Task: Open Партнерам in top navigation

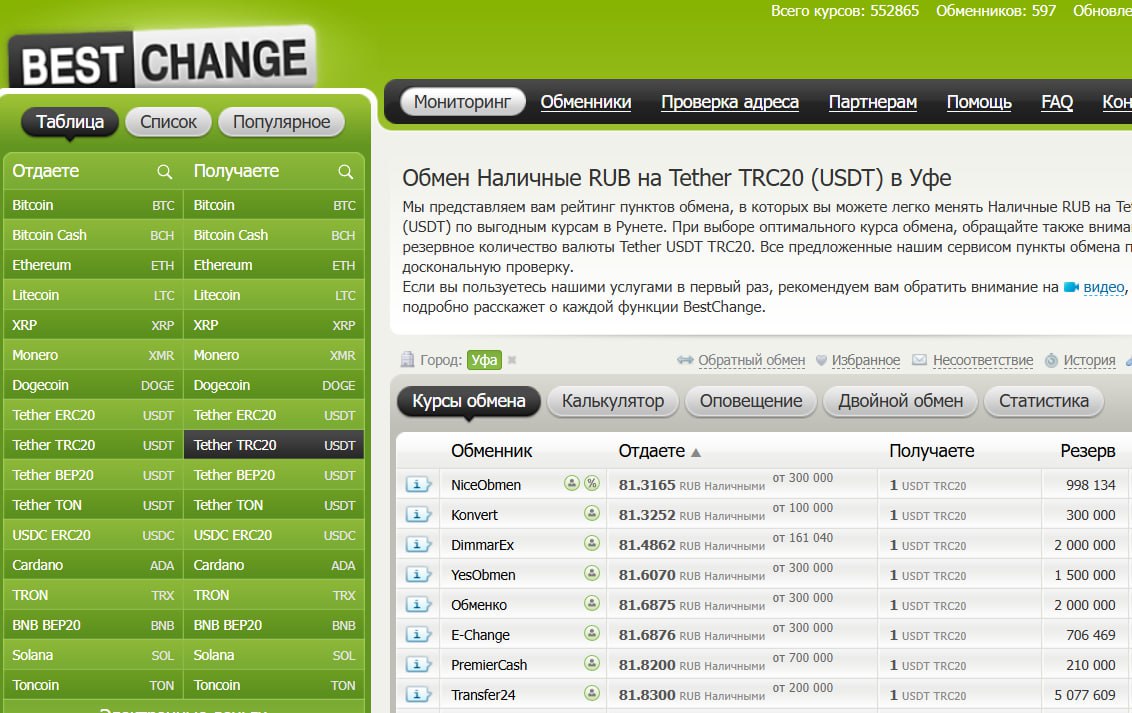Action: coord(873,102)
